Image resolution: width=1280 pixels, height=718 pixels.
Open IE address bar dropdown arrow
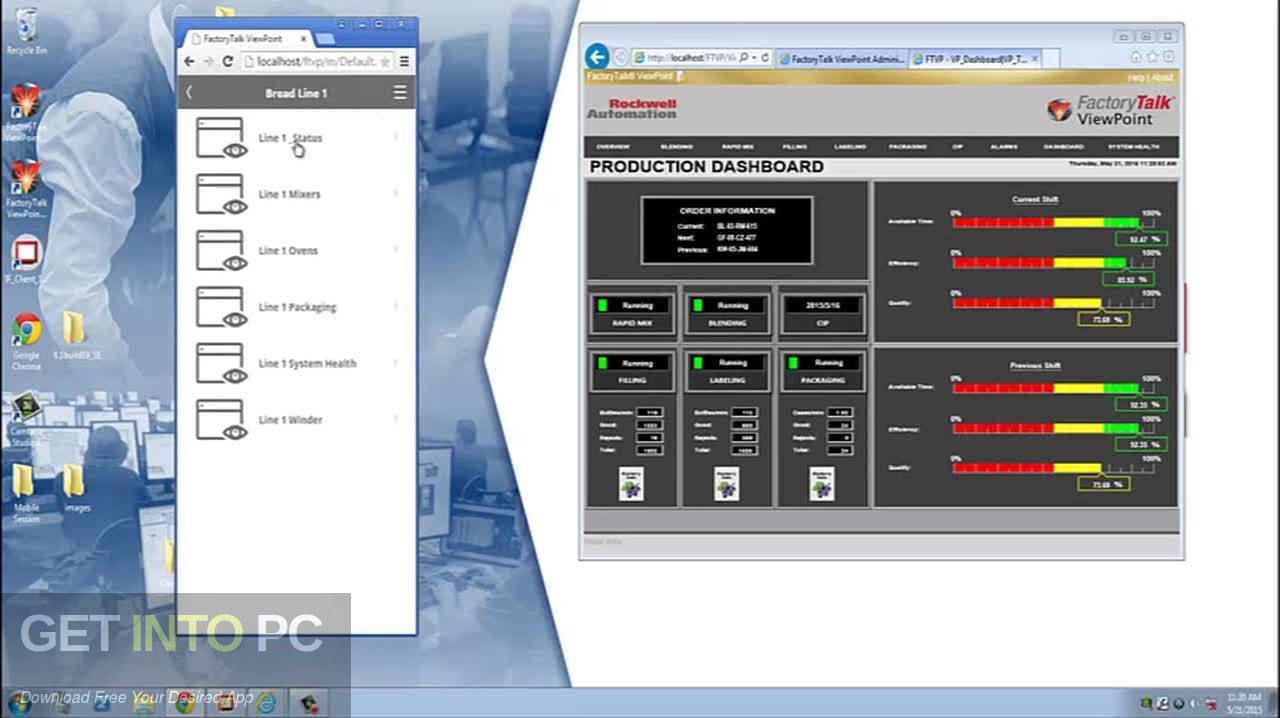[x=755, y=58]
